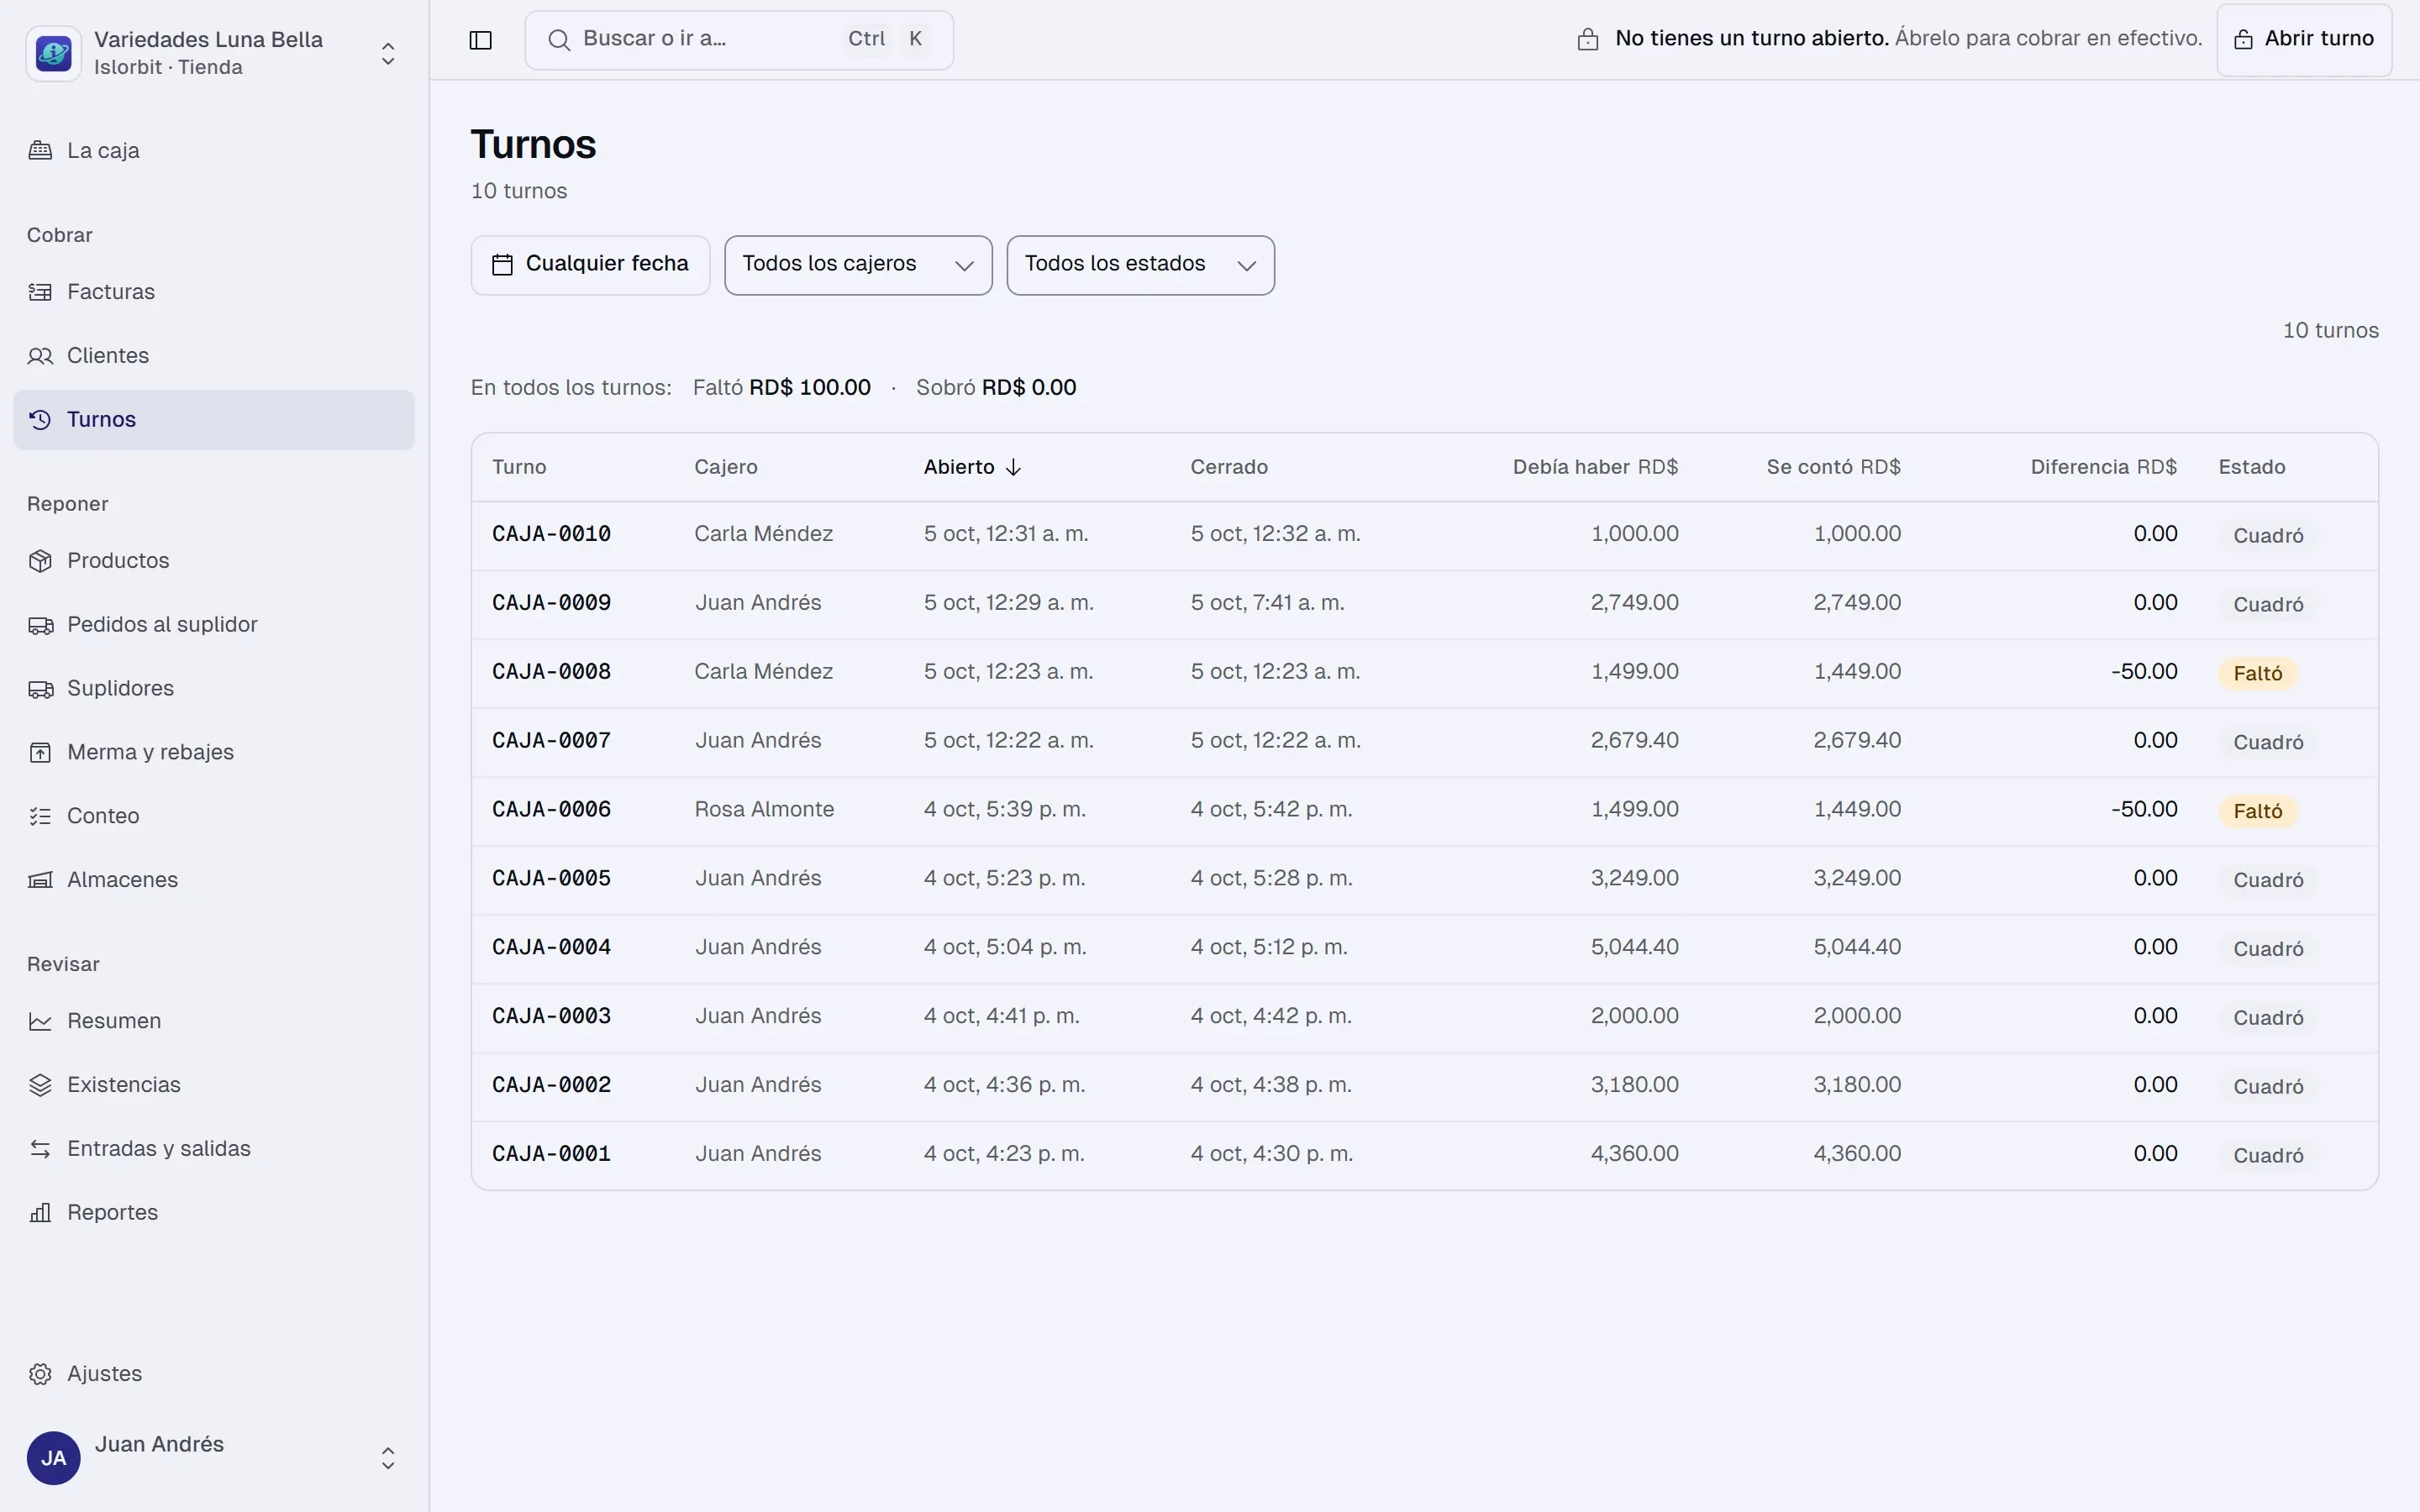The image size is (2420, 1512).
Task: Click the Suplidores icon
Action: 40,689
